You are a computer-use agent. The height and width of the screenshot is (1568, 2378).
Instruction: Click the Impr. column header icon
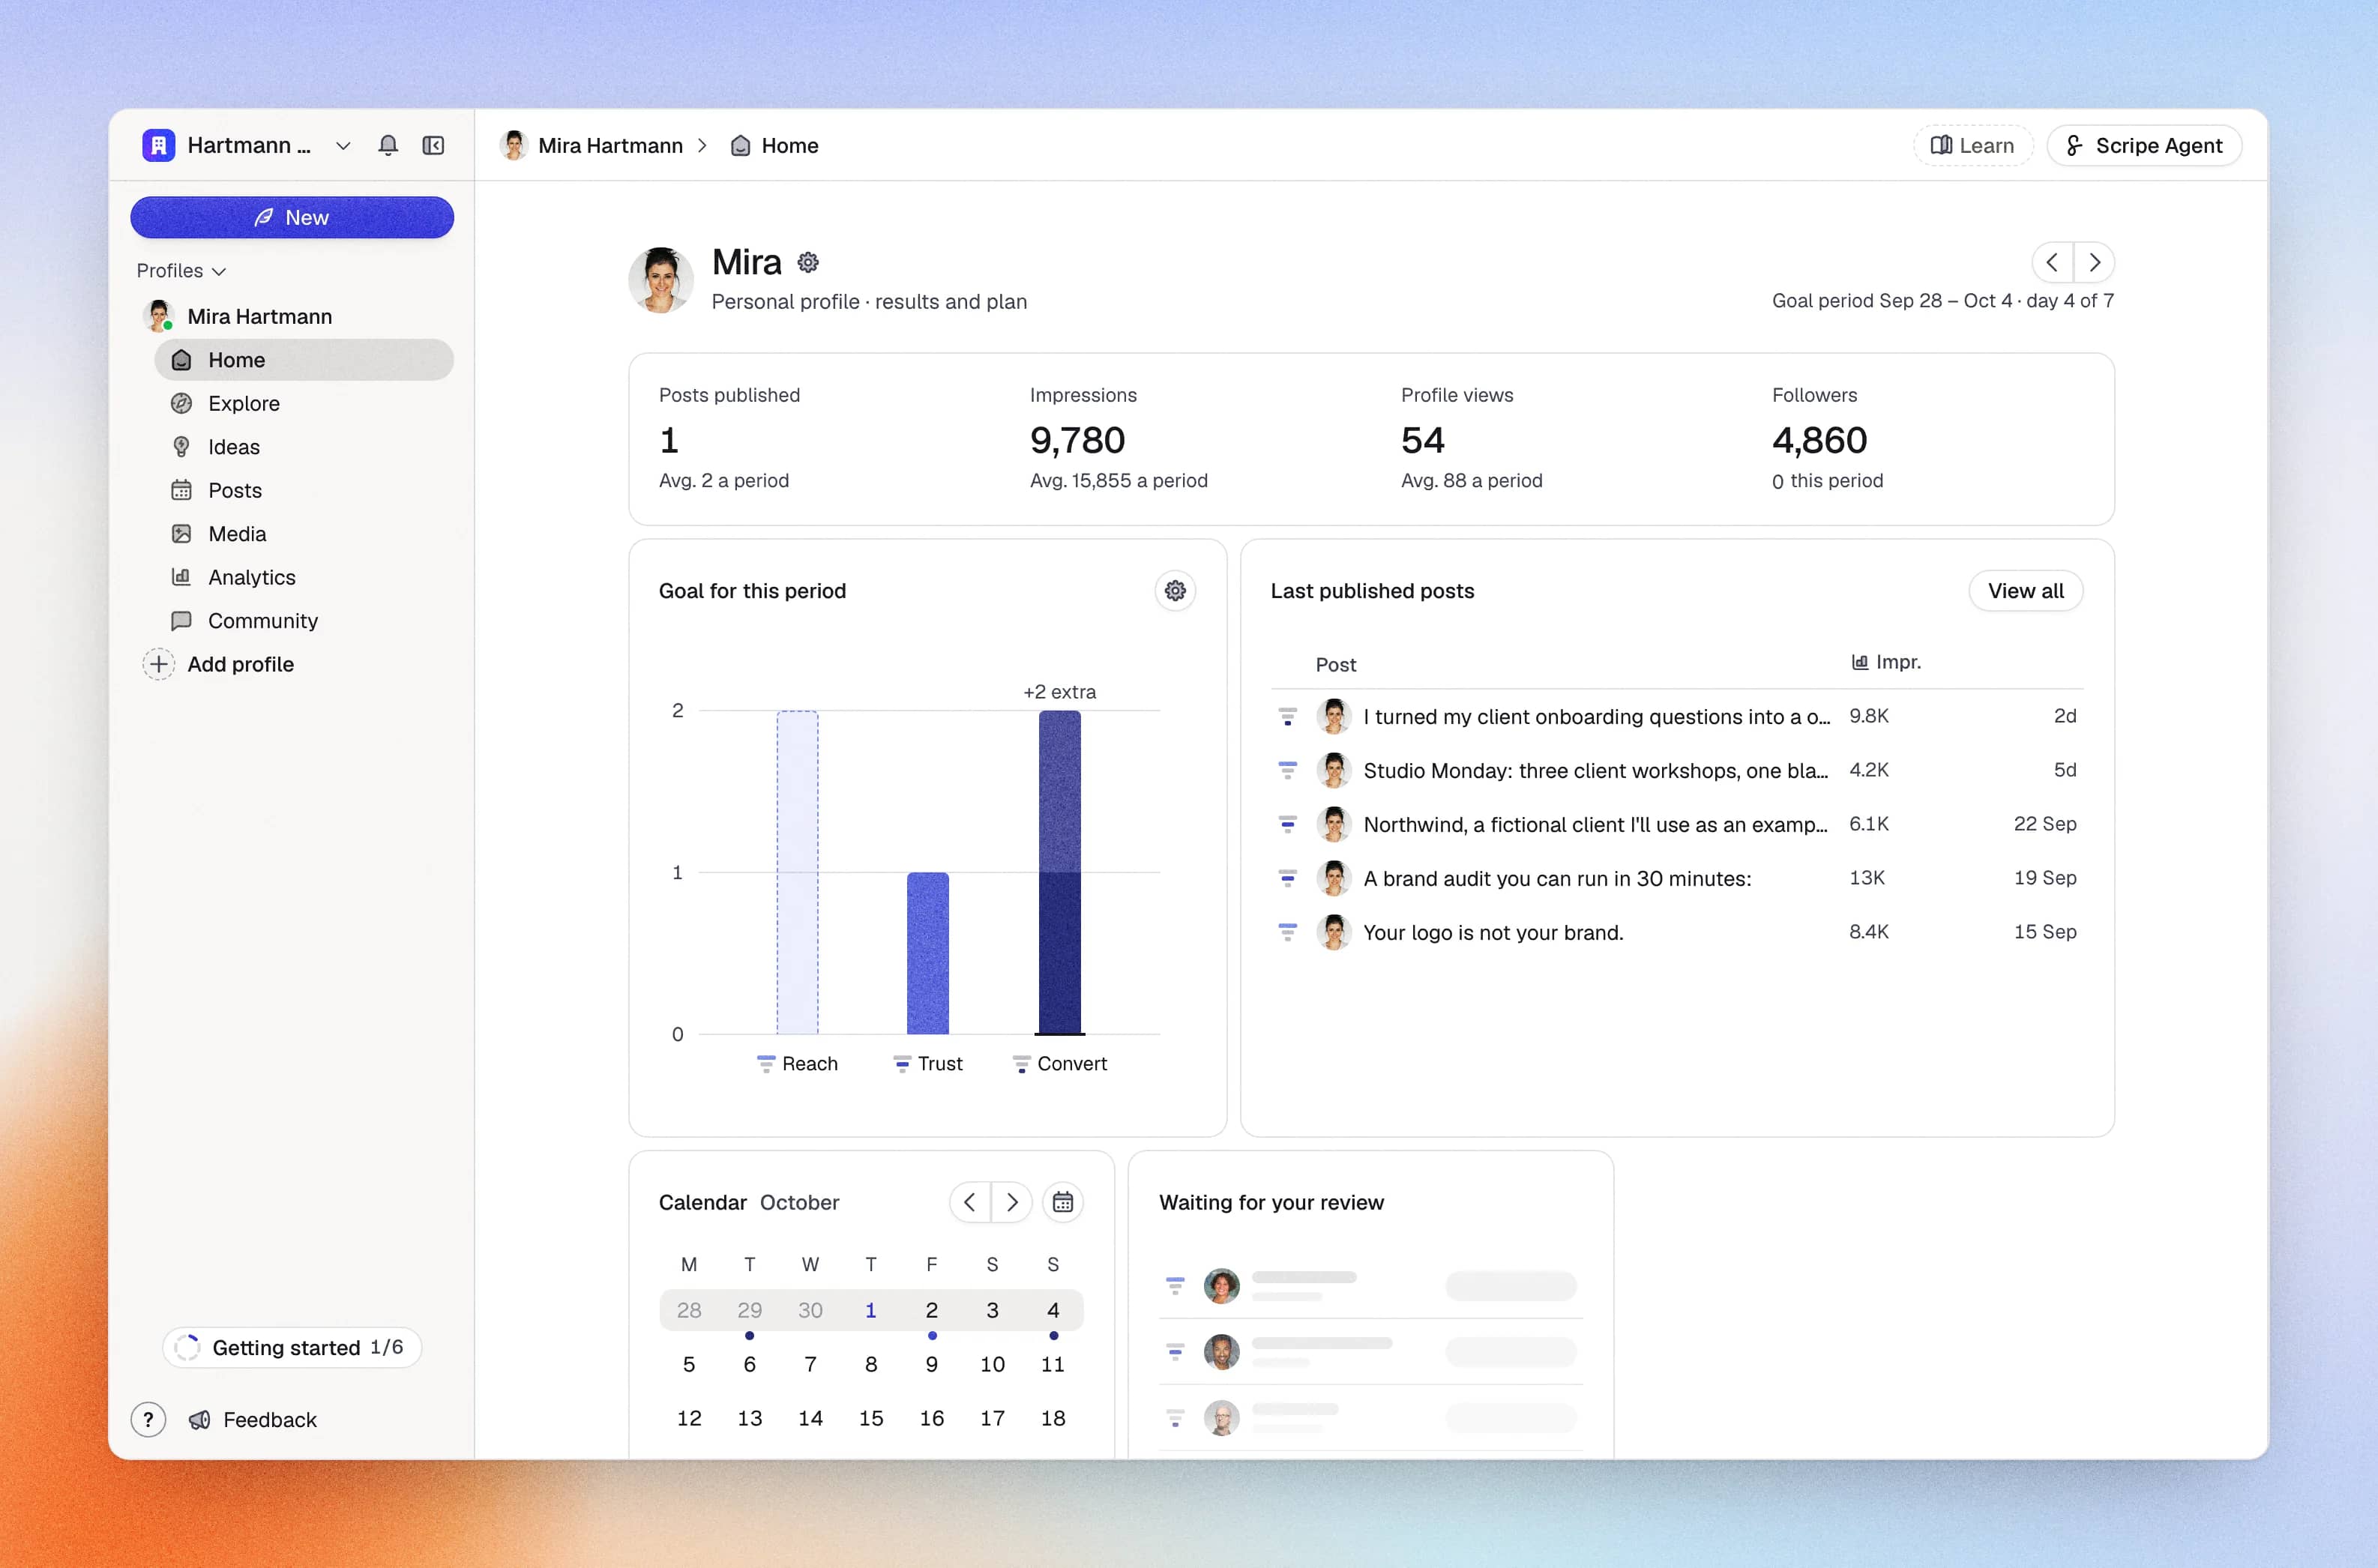point(1860,662)
